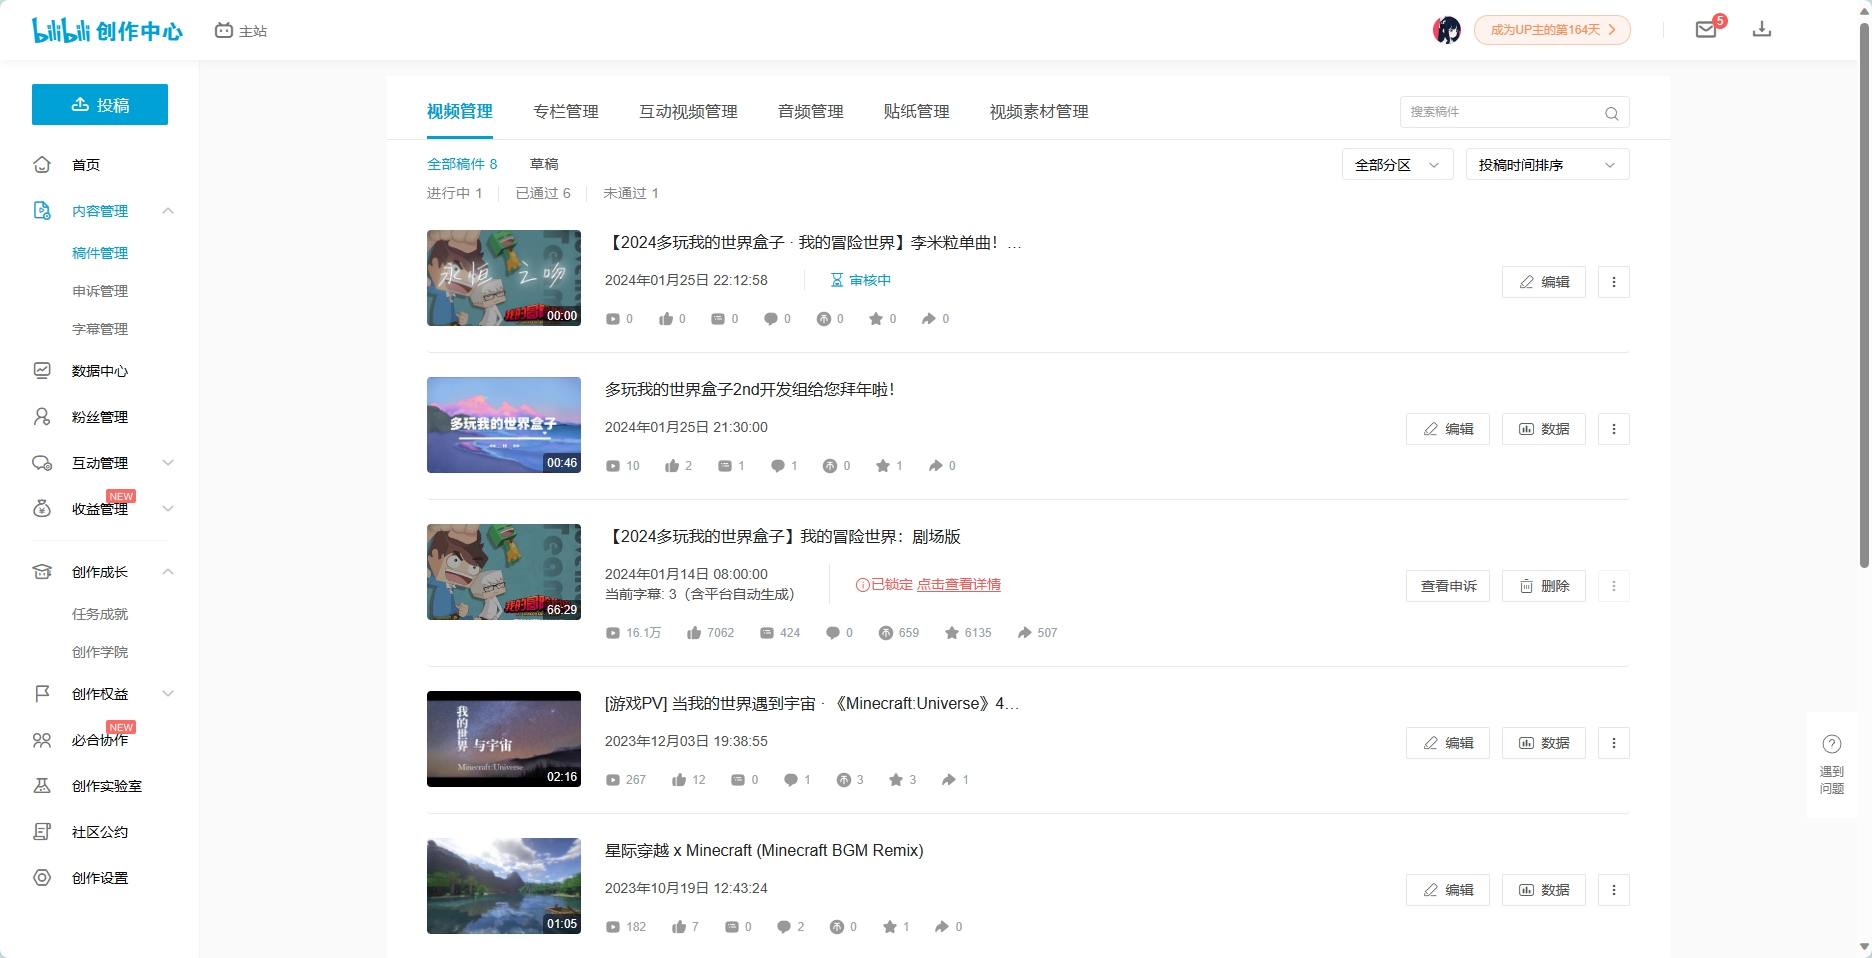Click like icon showing 7062
Screen dimensions: 1872x958
(x=693, y=633)
